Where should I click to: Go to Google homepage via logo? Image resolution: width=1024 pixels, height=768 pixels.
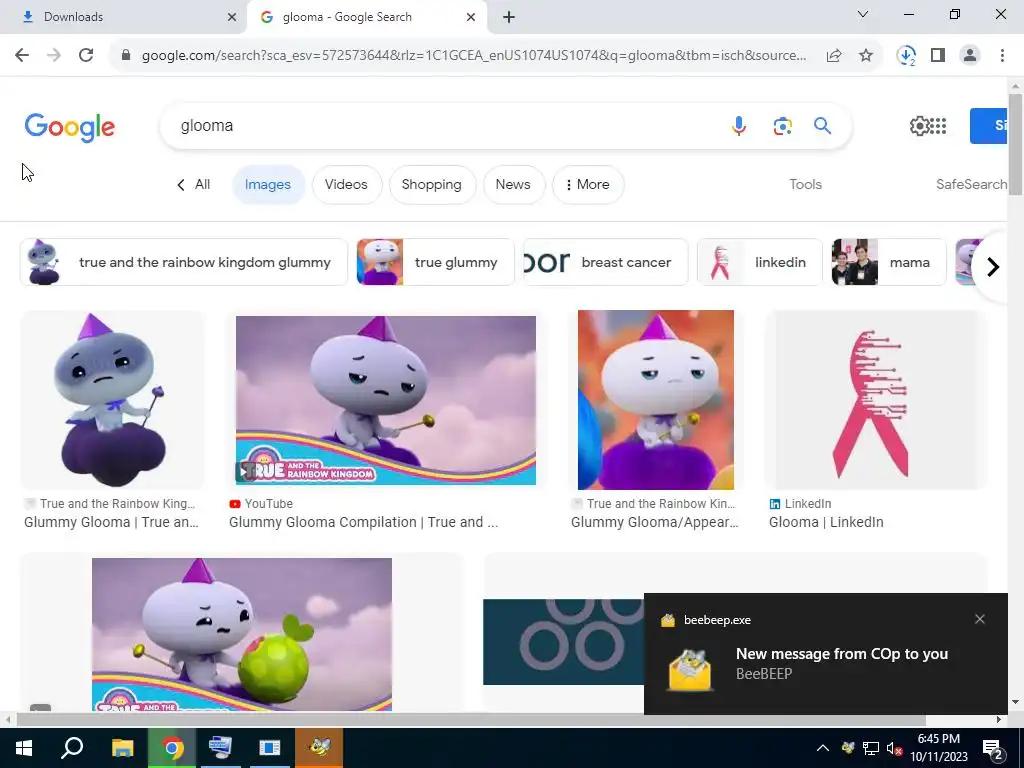pos(69,127)
